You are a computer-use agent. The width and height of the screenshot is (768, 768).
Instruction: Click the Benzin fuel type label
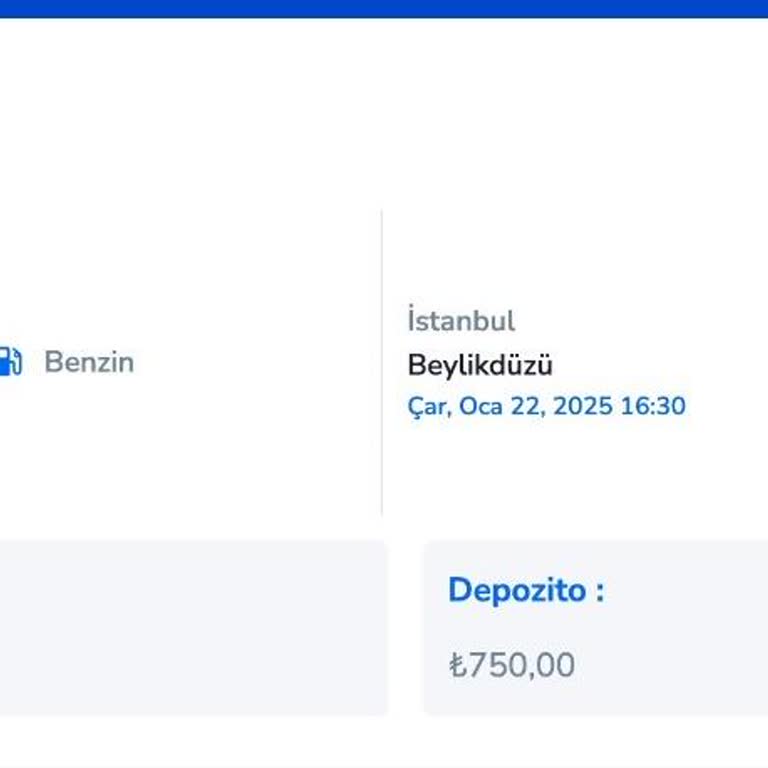(x=89, y=362)
